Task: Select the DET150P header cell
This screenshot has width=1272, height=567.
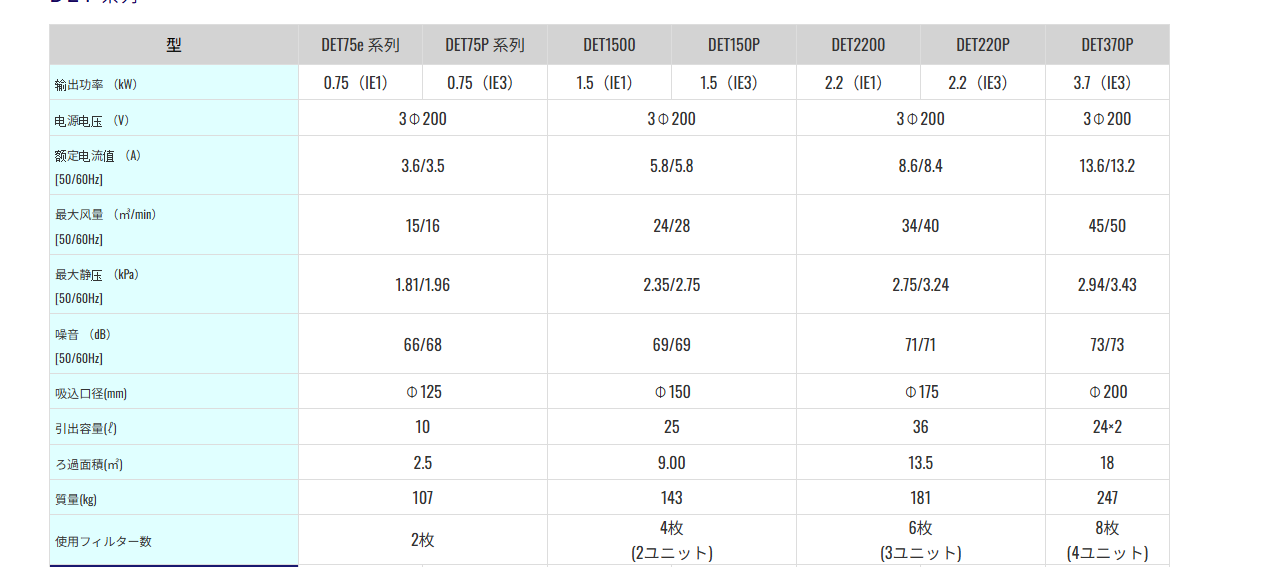Action: tap(734, 45)
